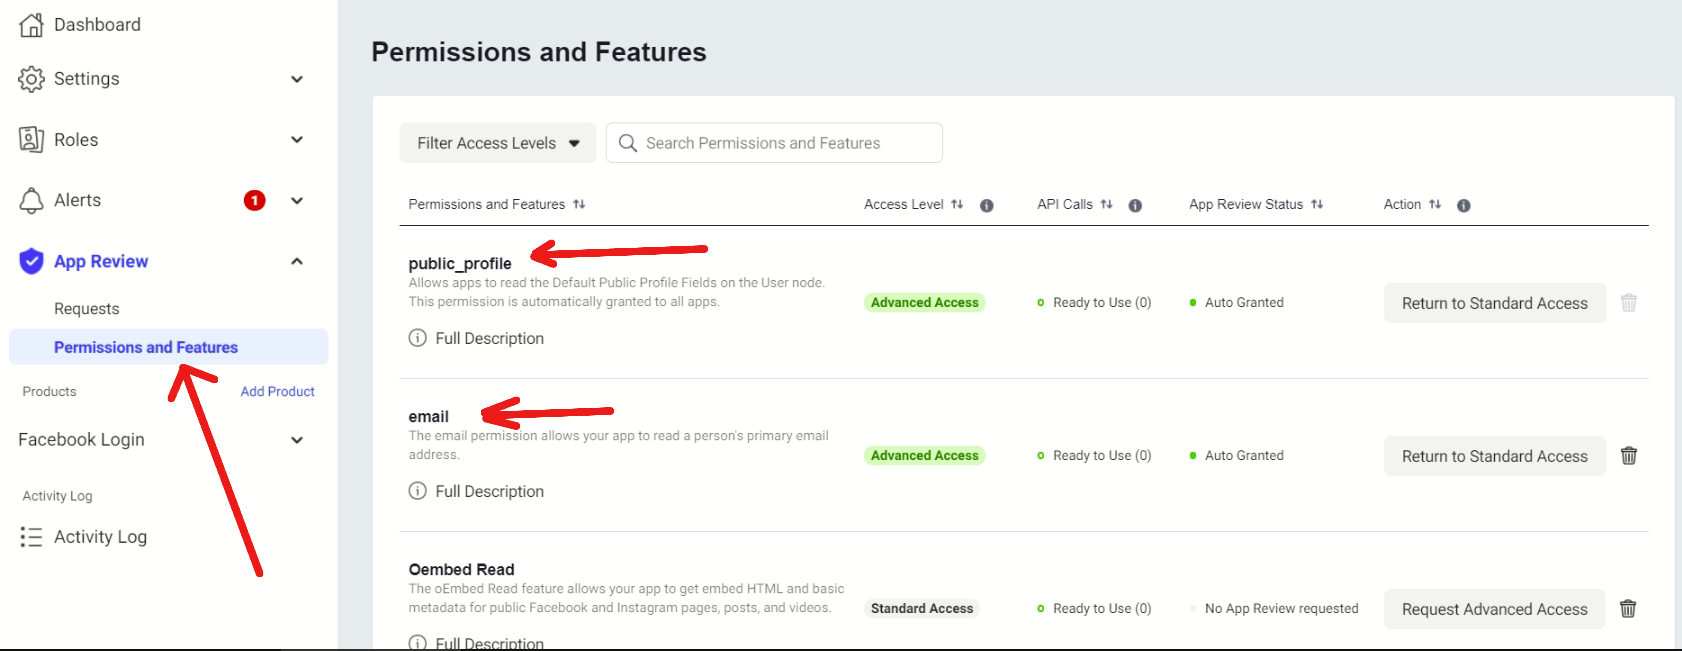Click Return to Standard Access for public_profile
The width and height of the screenshot is (1682, 651).
coord(1494,303)
